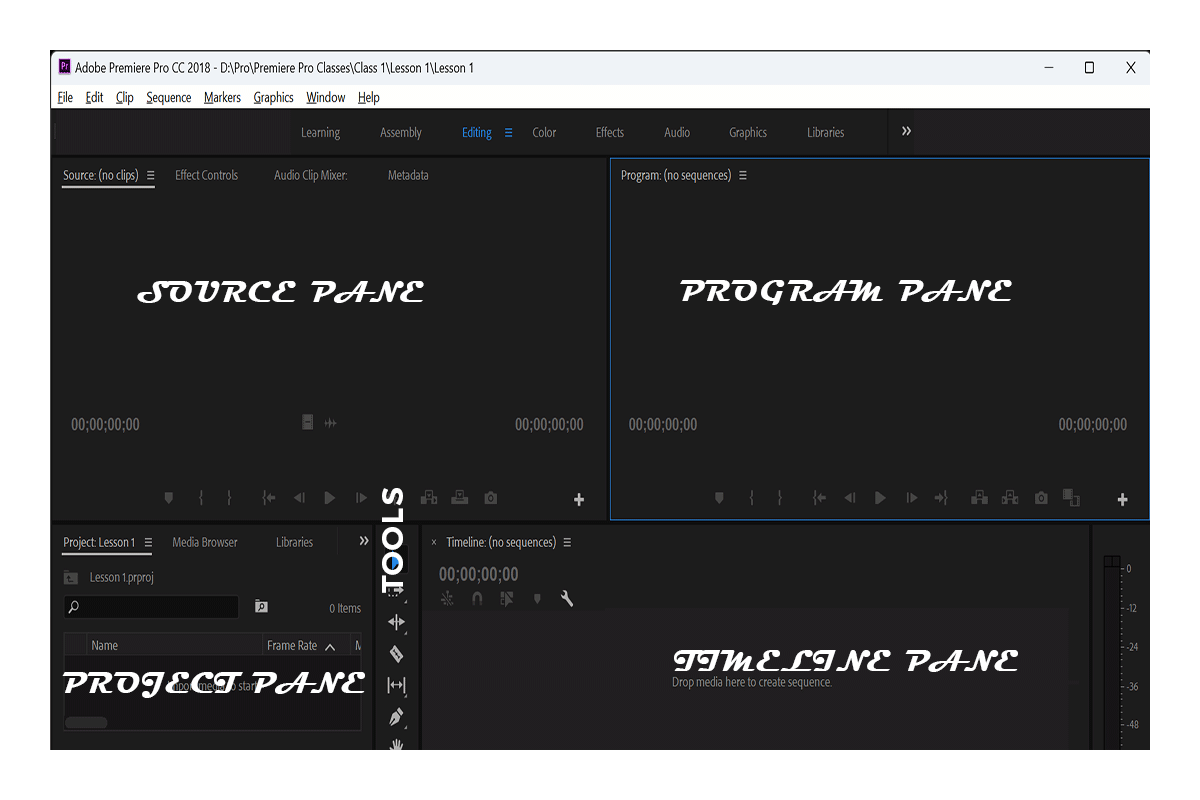The image size is (1200, 800).
Task: Toggle Snap magnet in Timeline
Action: click(477, 599)
